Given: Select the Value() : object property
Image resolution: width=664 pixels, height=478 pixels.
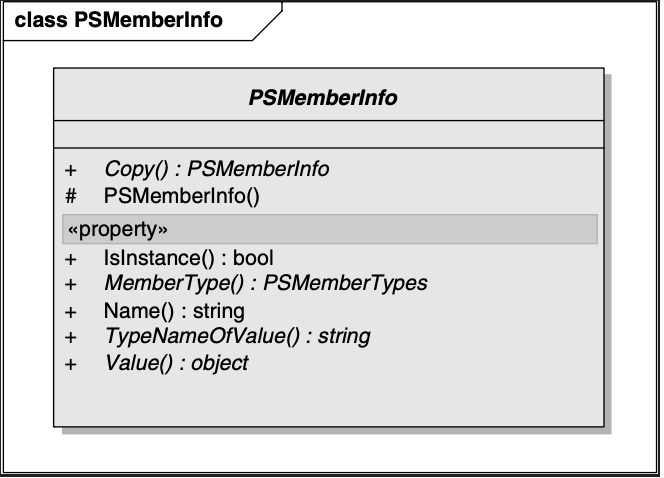Looking at the screenshot, I should click(176, 363).
